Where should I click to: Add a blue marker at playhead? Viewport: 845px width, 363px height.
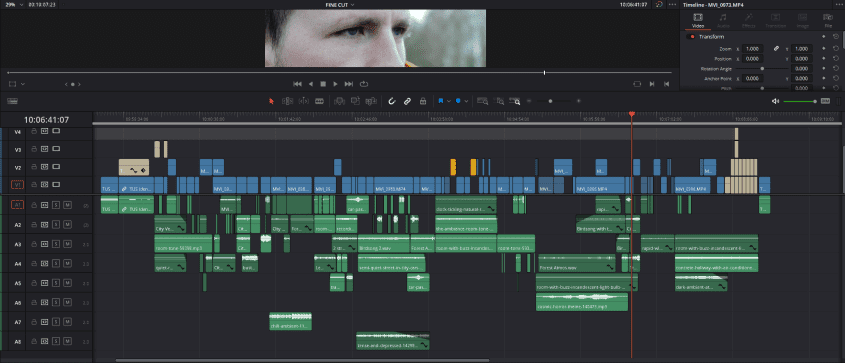pos(458,101)
